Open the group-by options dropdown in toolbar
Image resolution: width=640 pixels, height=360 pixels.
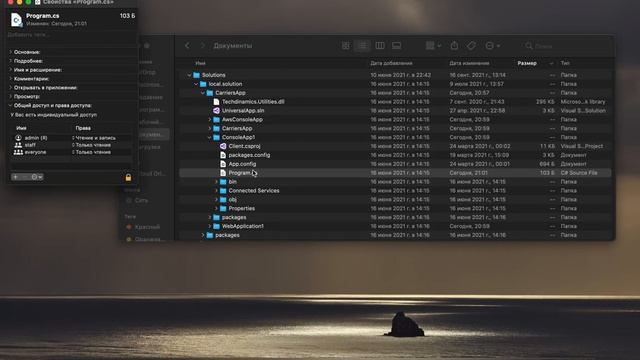coord(433,46)
